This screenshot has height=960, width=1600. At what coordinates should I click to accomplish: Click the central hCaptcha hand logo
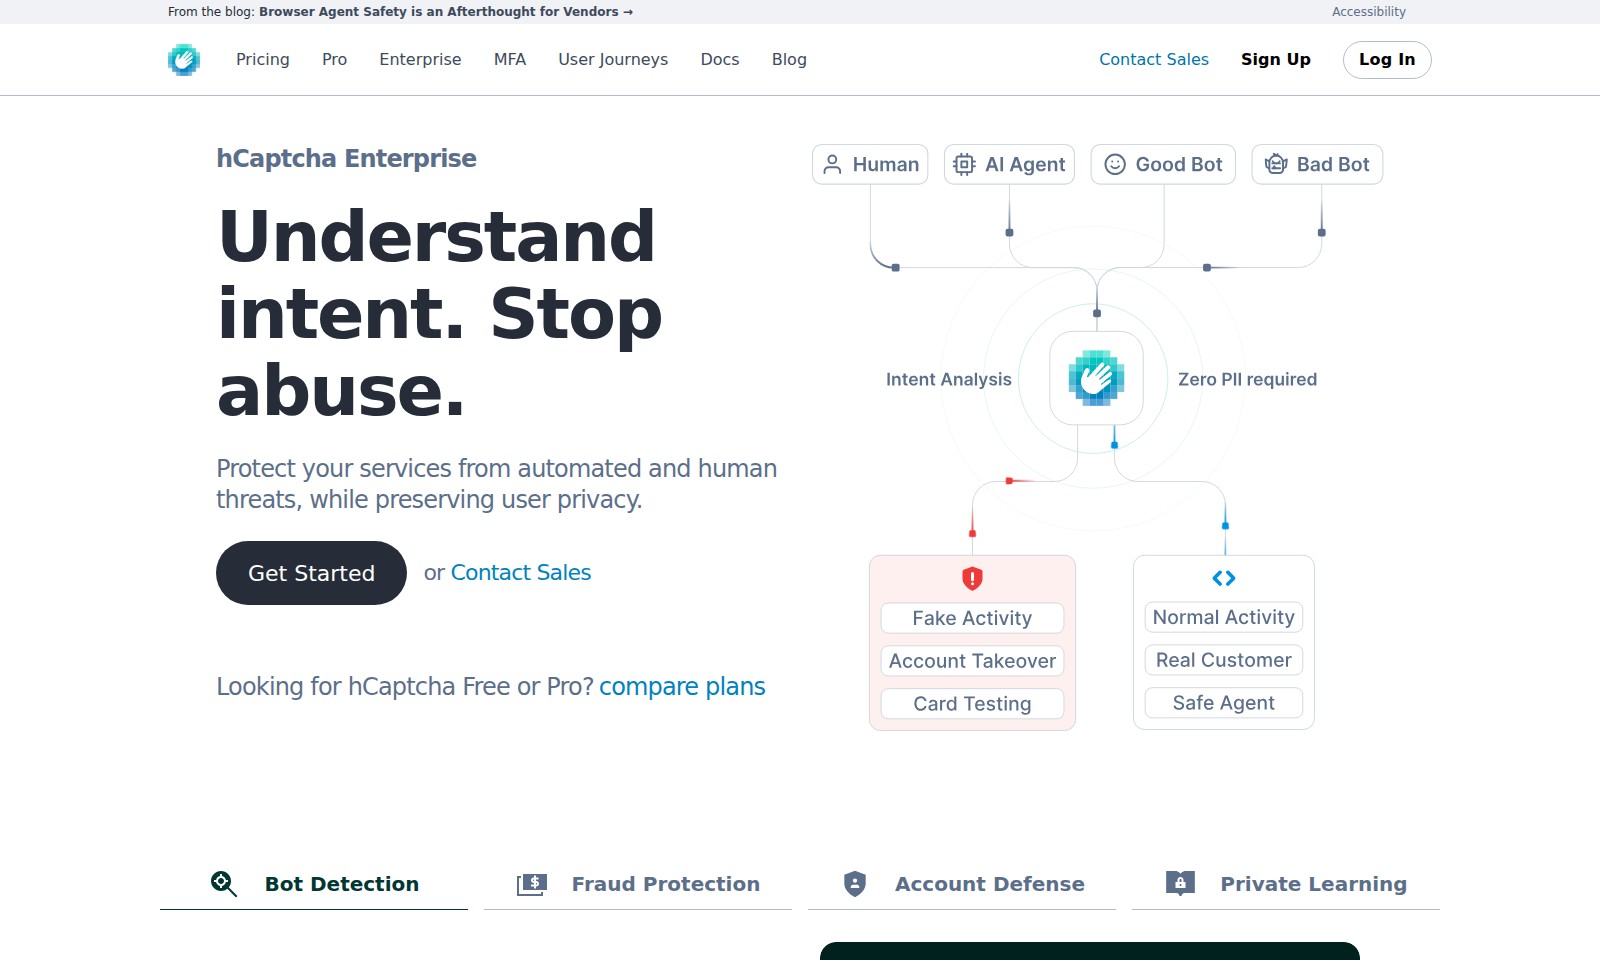point(1096,378)
